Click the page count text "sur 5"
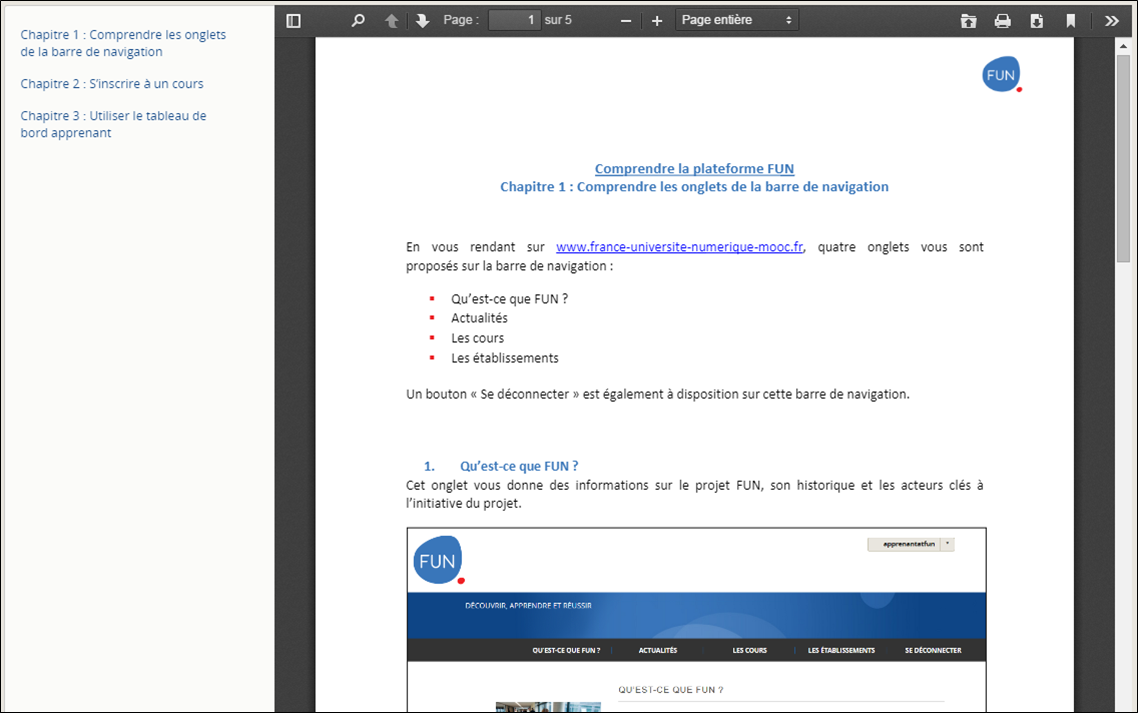The height and width of the screenshot is (713, 1138). (558, 20)
